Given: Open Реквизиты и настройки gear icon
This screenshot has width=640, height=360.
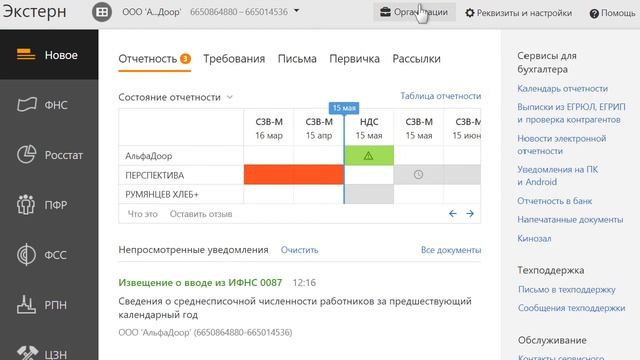Looking at the screenshot, I should [x=470, y=13].
